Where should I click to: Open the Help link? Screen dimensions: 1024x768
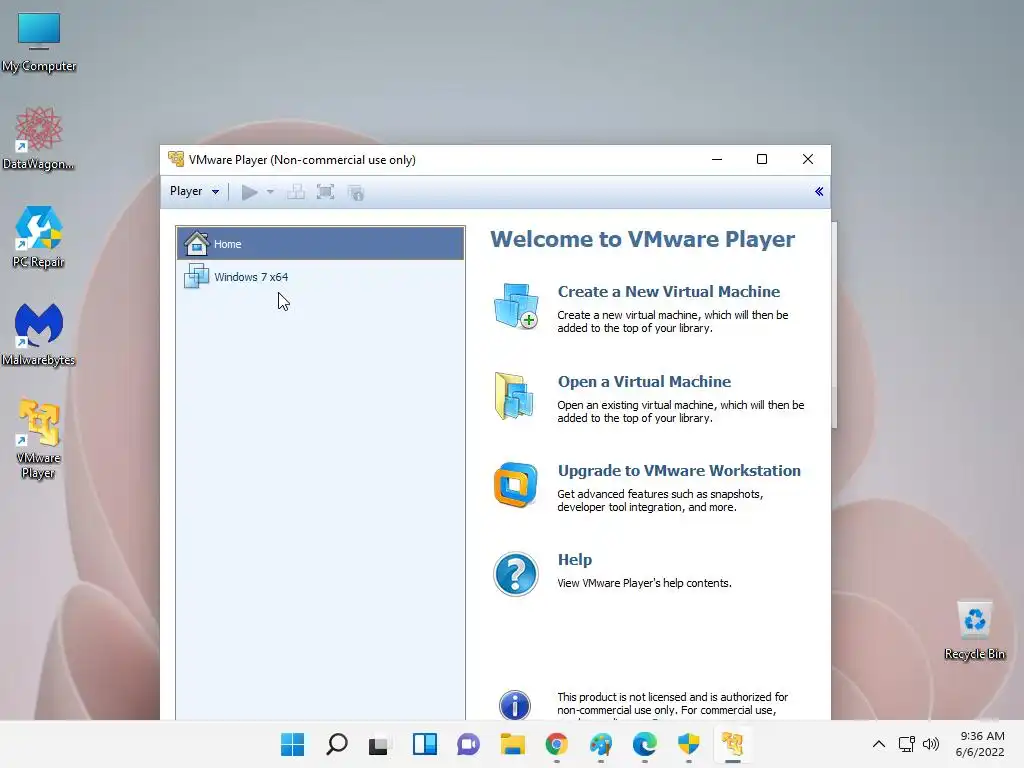click(575, 560)
